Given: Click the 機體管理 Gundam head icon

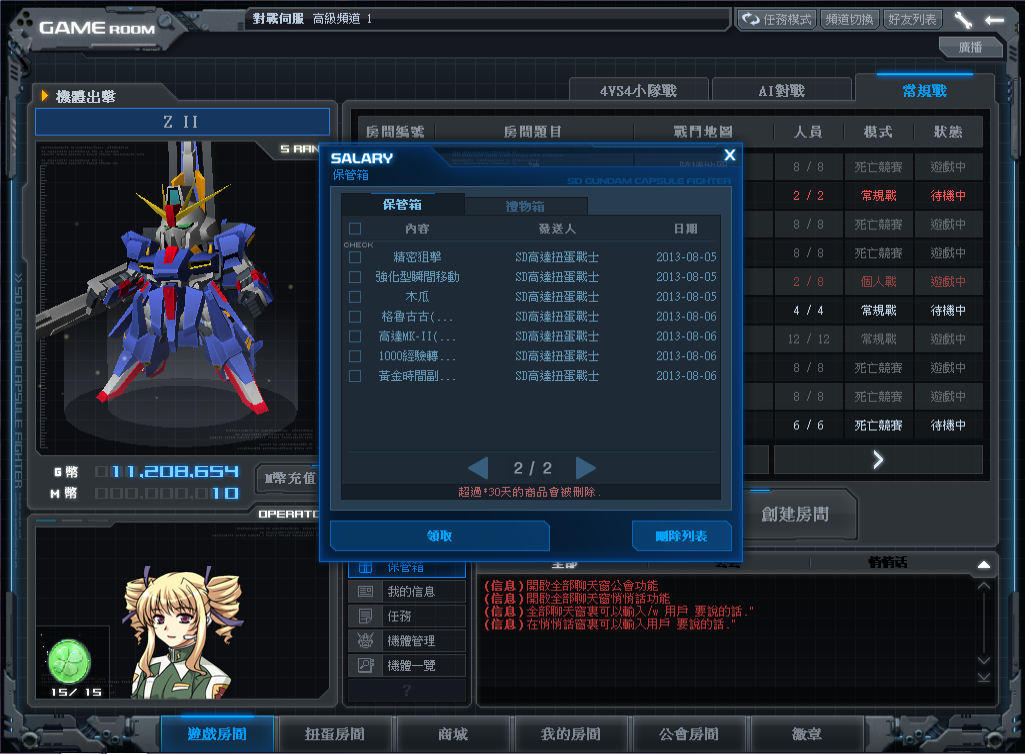Looking at the screenshot, I should click(x=365, y=641).
